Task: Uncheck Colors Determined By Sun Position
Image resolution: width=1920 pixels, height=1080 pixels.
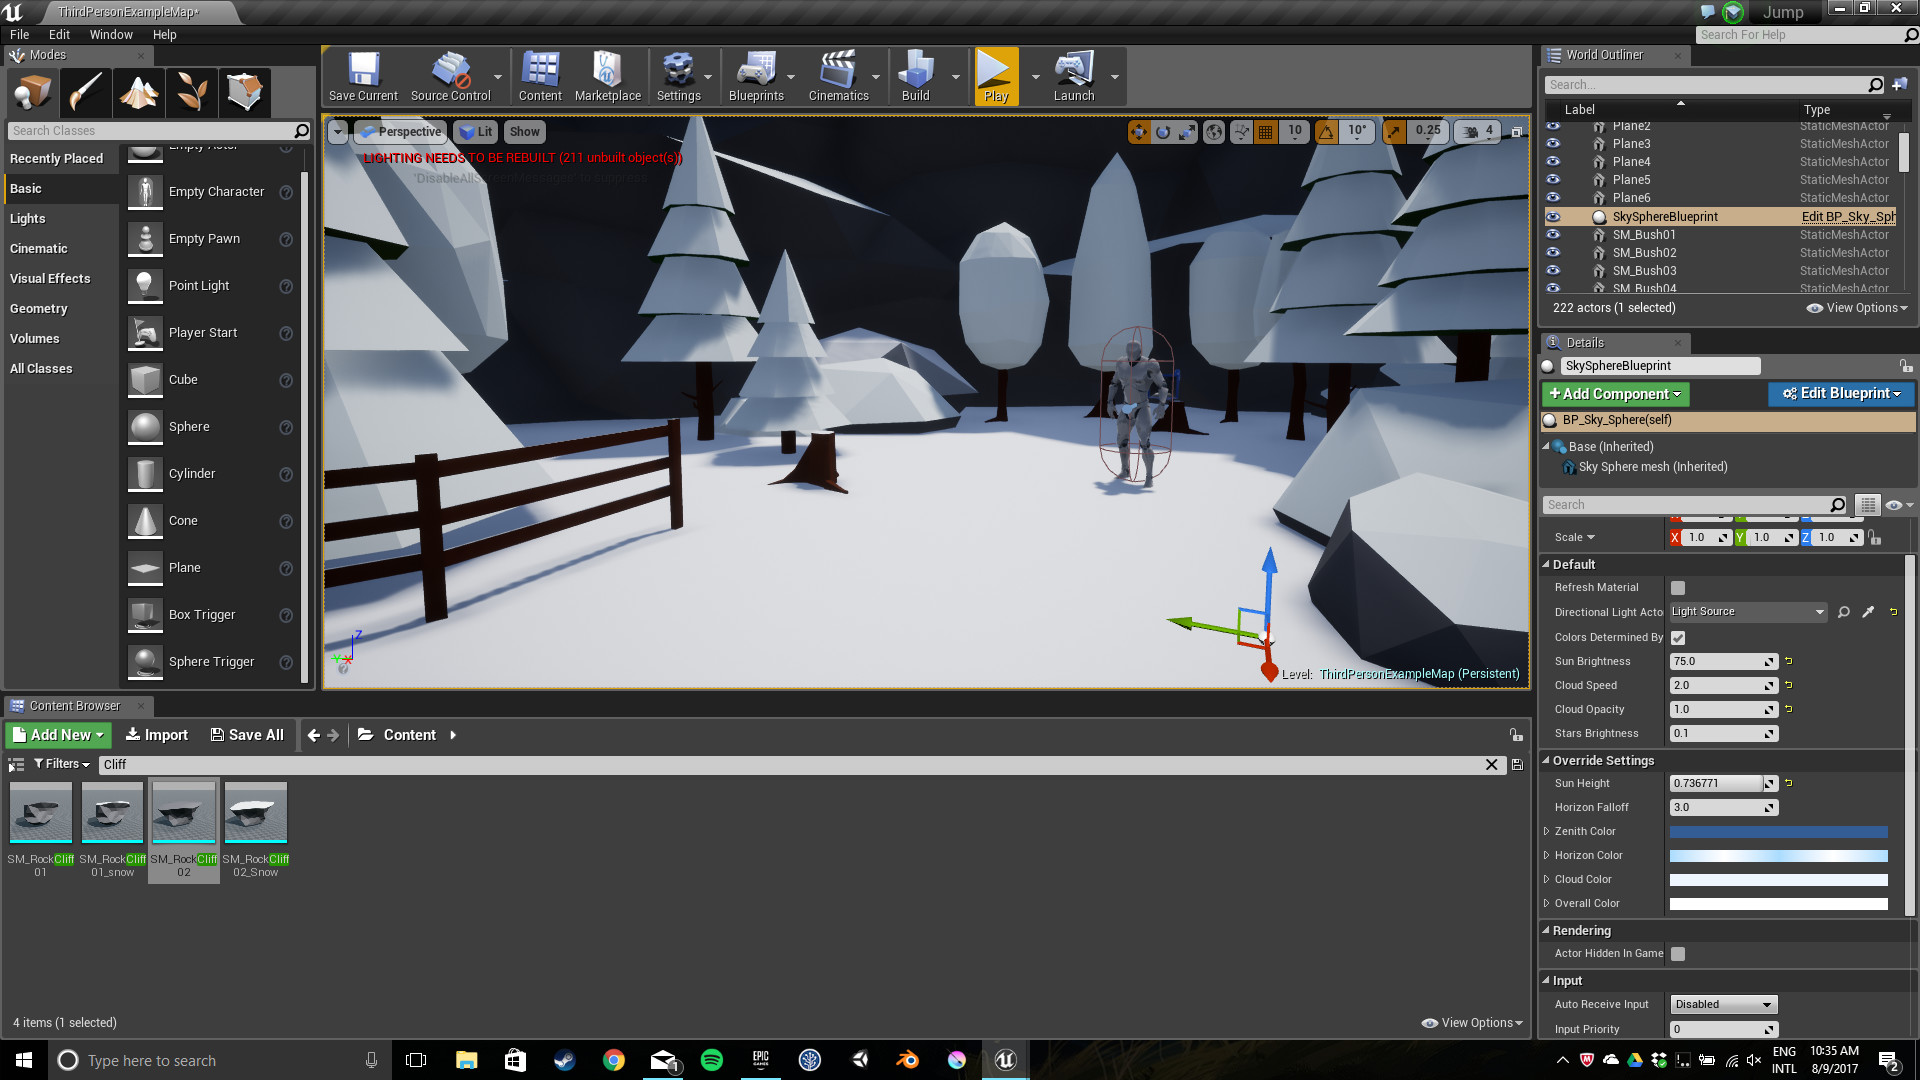Action: (1678, 638)
